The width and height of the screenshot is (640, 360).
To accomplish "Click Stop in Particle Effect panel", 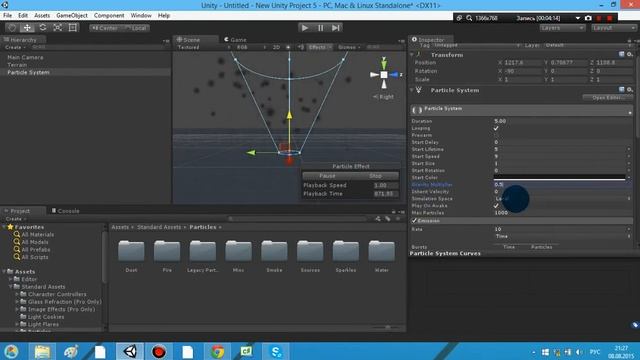I will coord(375,176).
